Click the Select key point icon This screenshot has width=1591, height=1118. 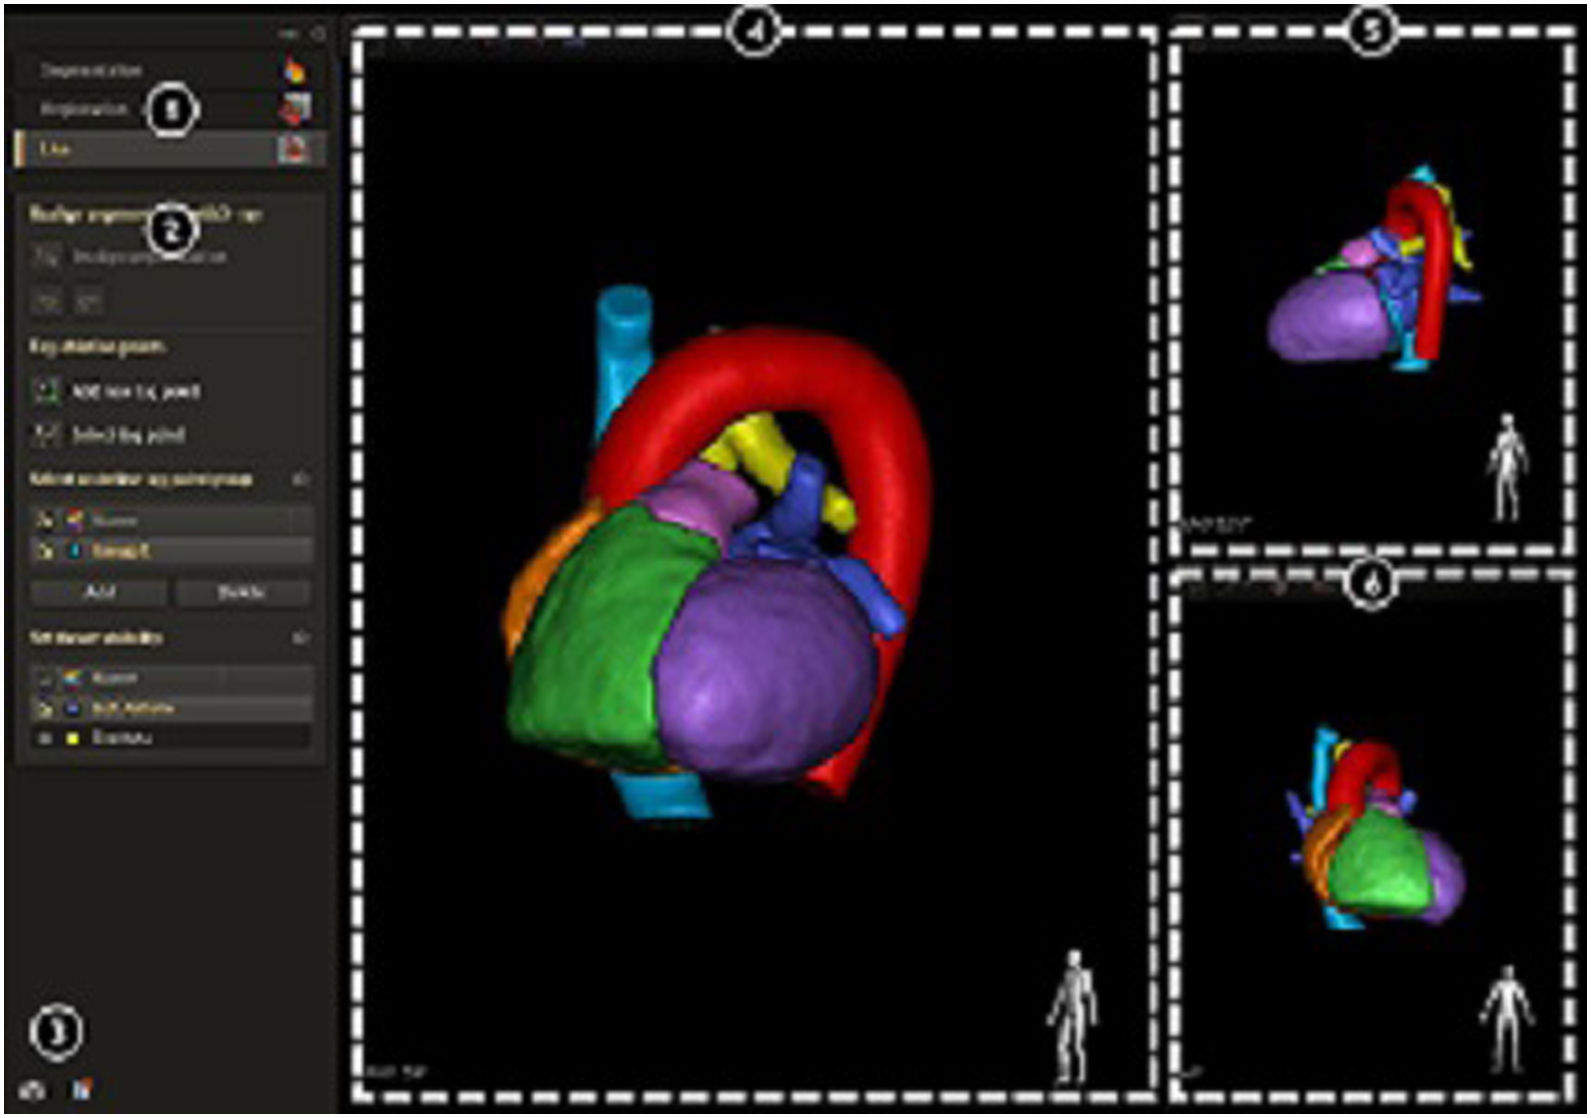(x=46, y=435)
